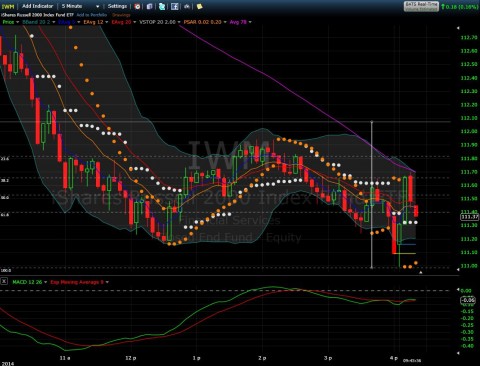
Task: Click the 112.00 price axis label
Action: point(469,131)
